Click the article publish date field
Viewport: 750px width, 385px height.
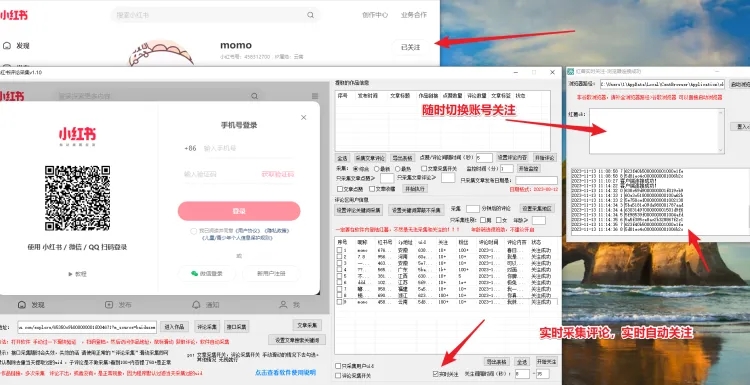point(536,180)
